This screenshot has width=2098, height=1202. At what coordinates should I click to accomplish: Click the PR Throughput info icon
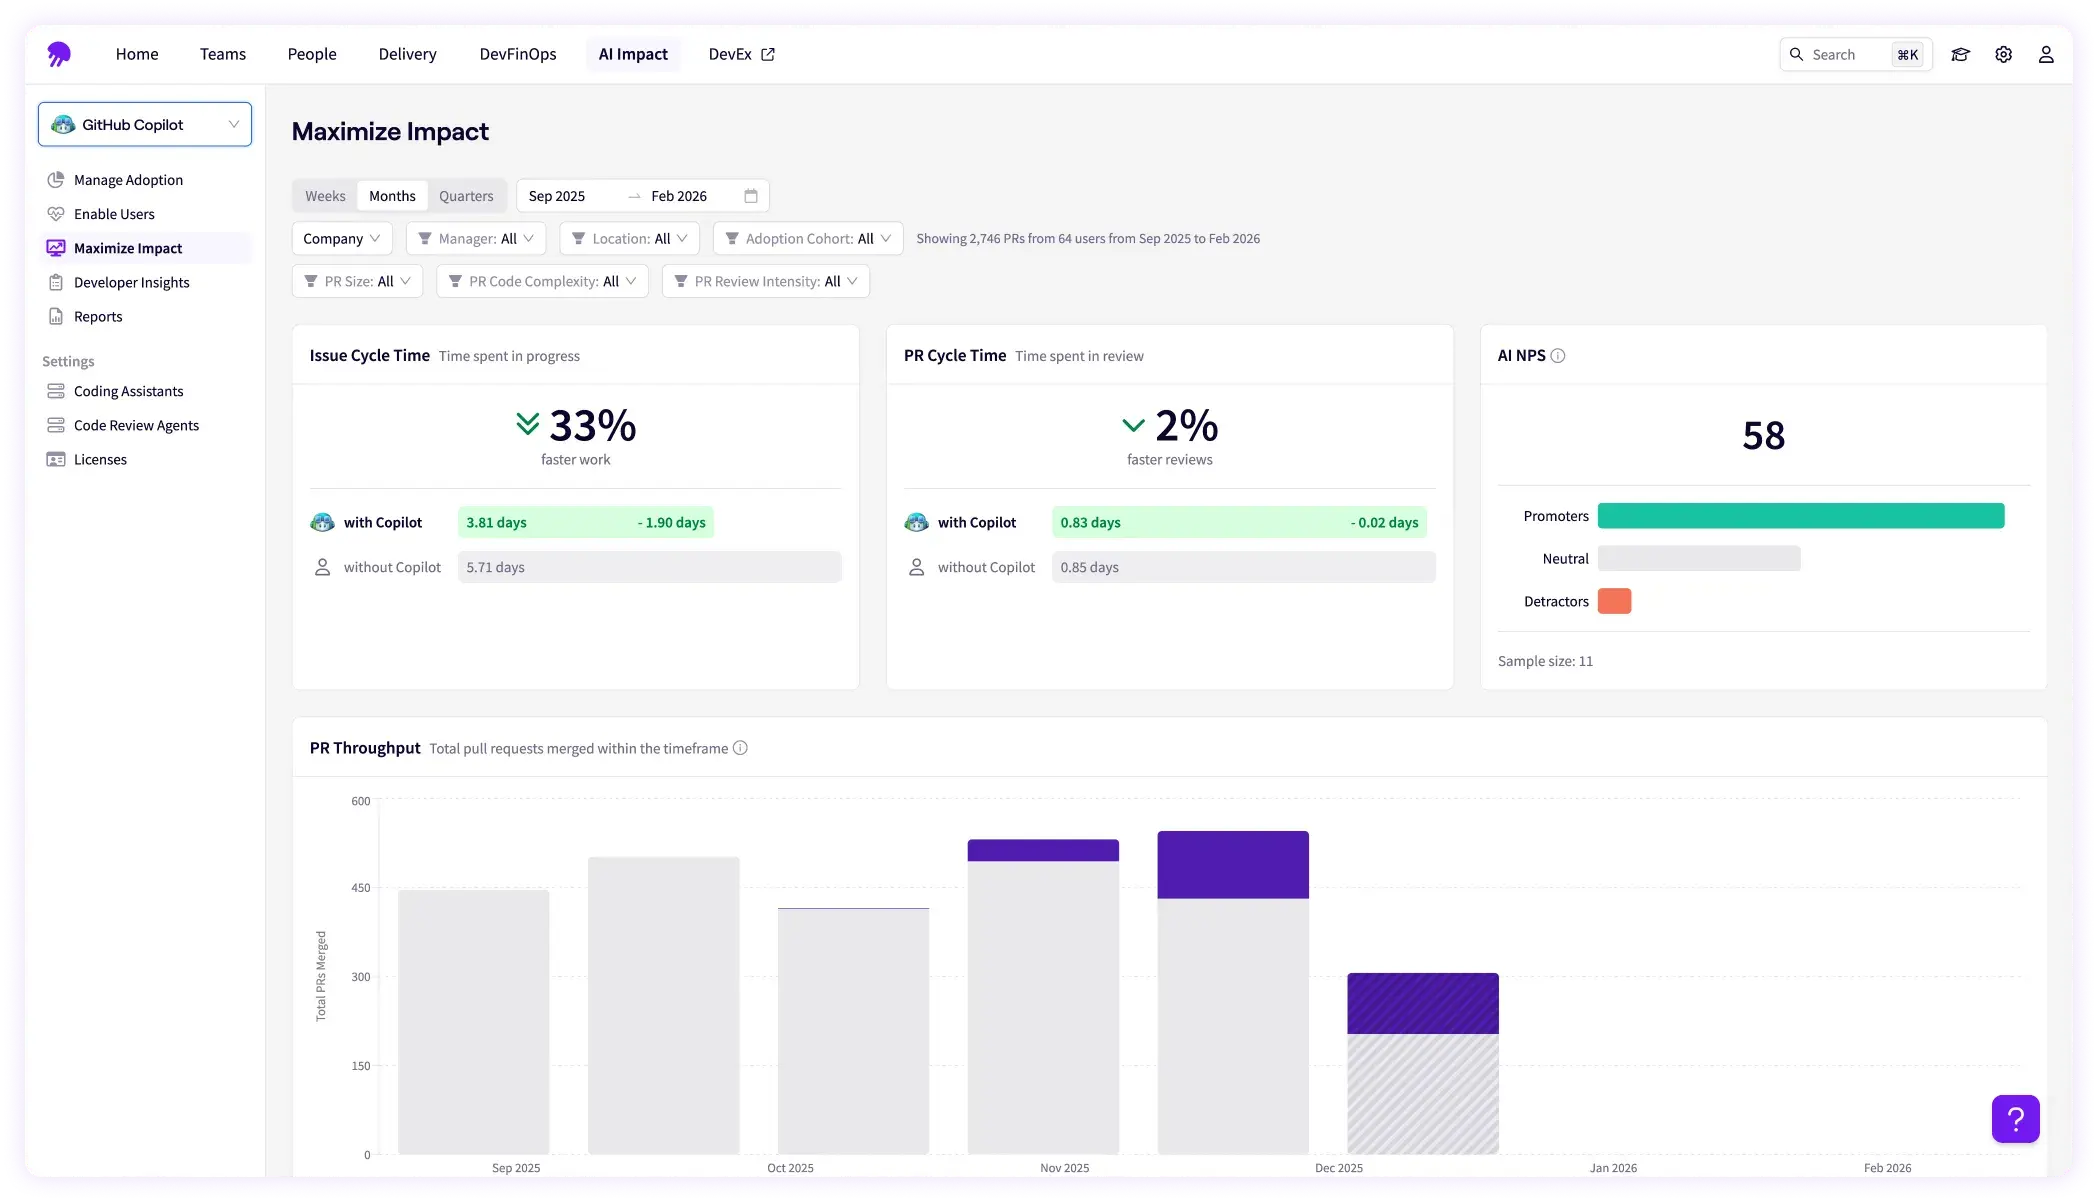(740, 748)
